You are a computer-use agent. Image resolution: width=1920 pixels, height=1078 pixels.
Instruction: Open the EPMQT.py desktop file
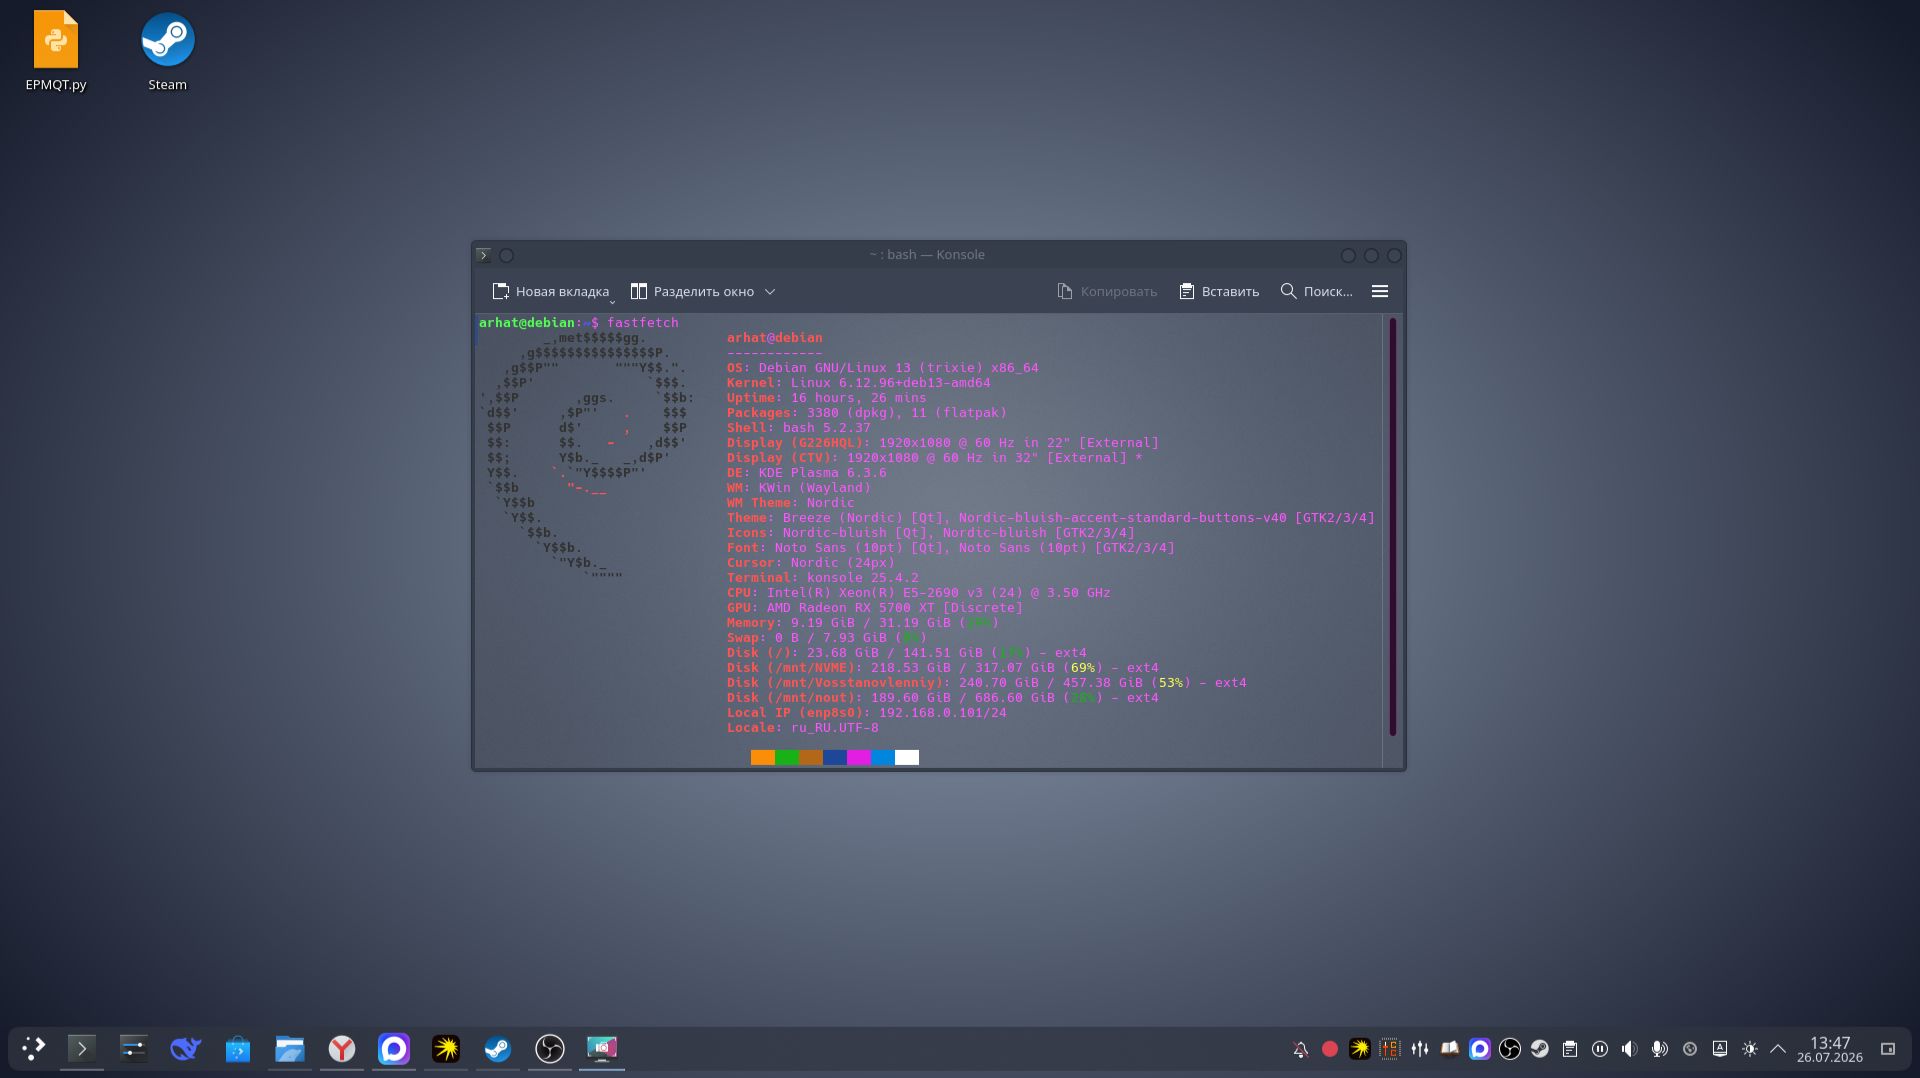[x=56, y=51]
